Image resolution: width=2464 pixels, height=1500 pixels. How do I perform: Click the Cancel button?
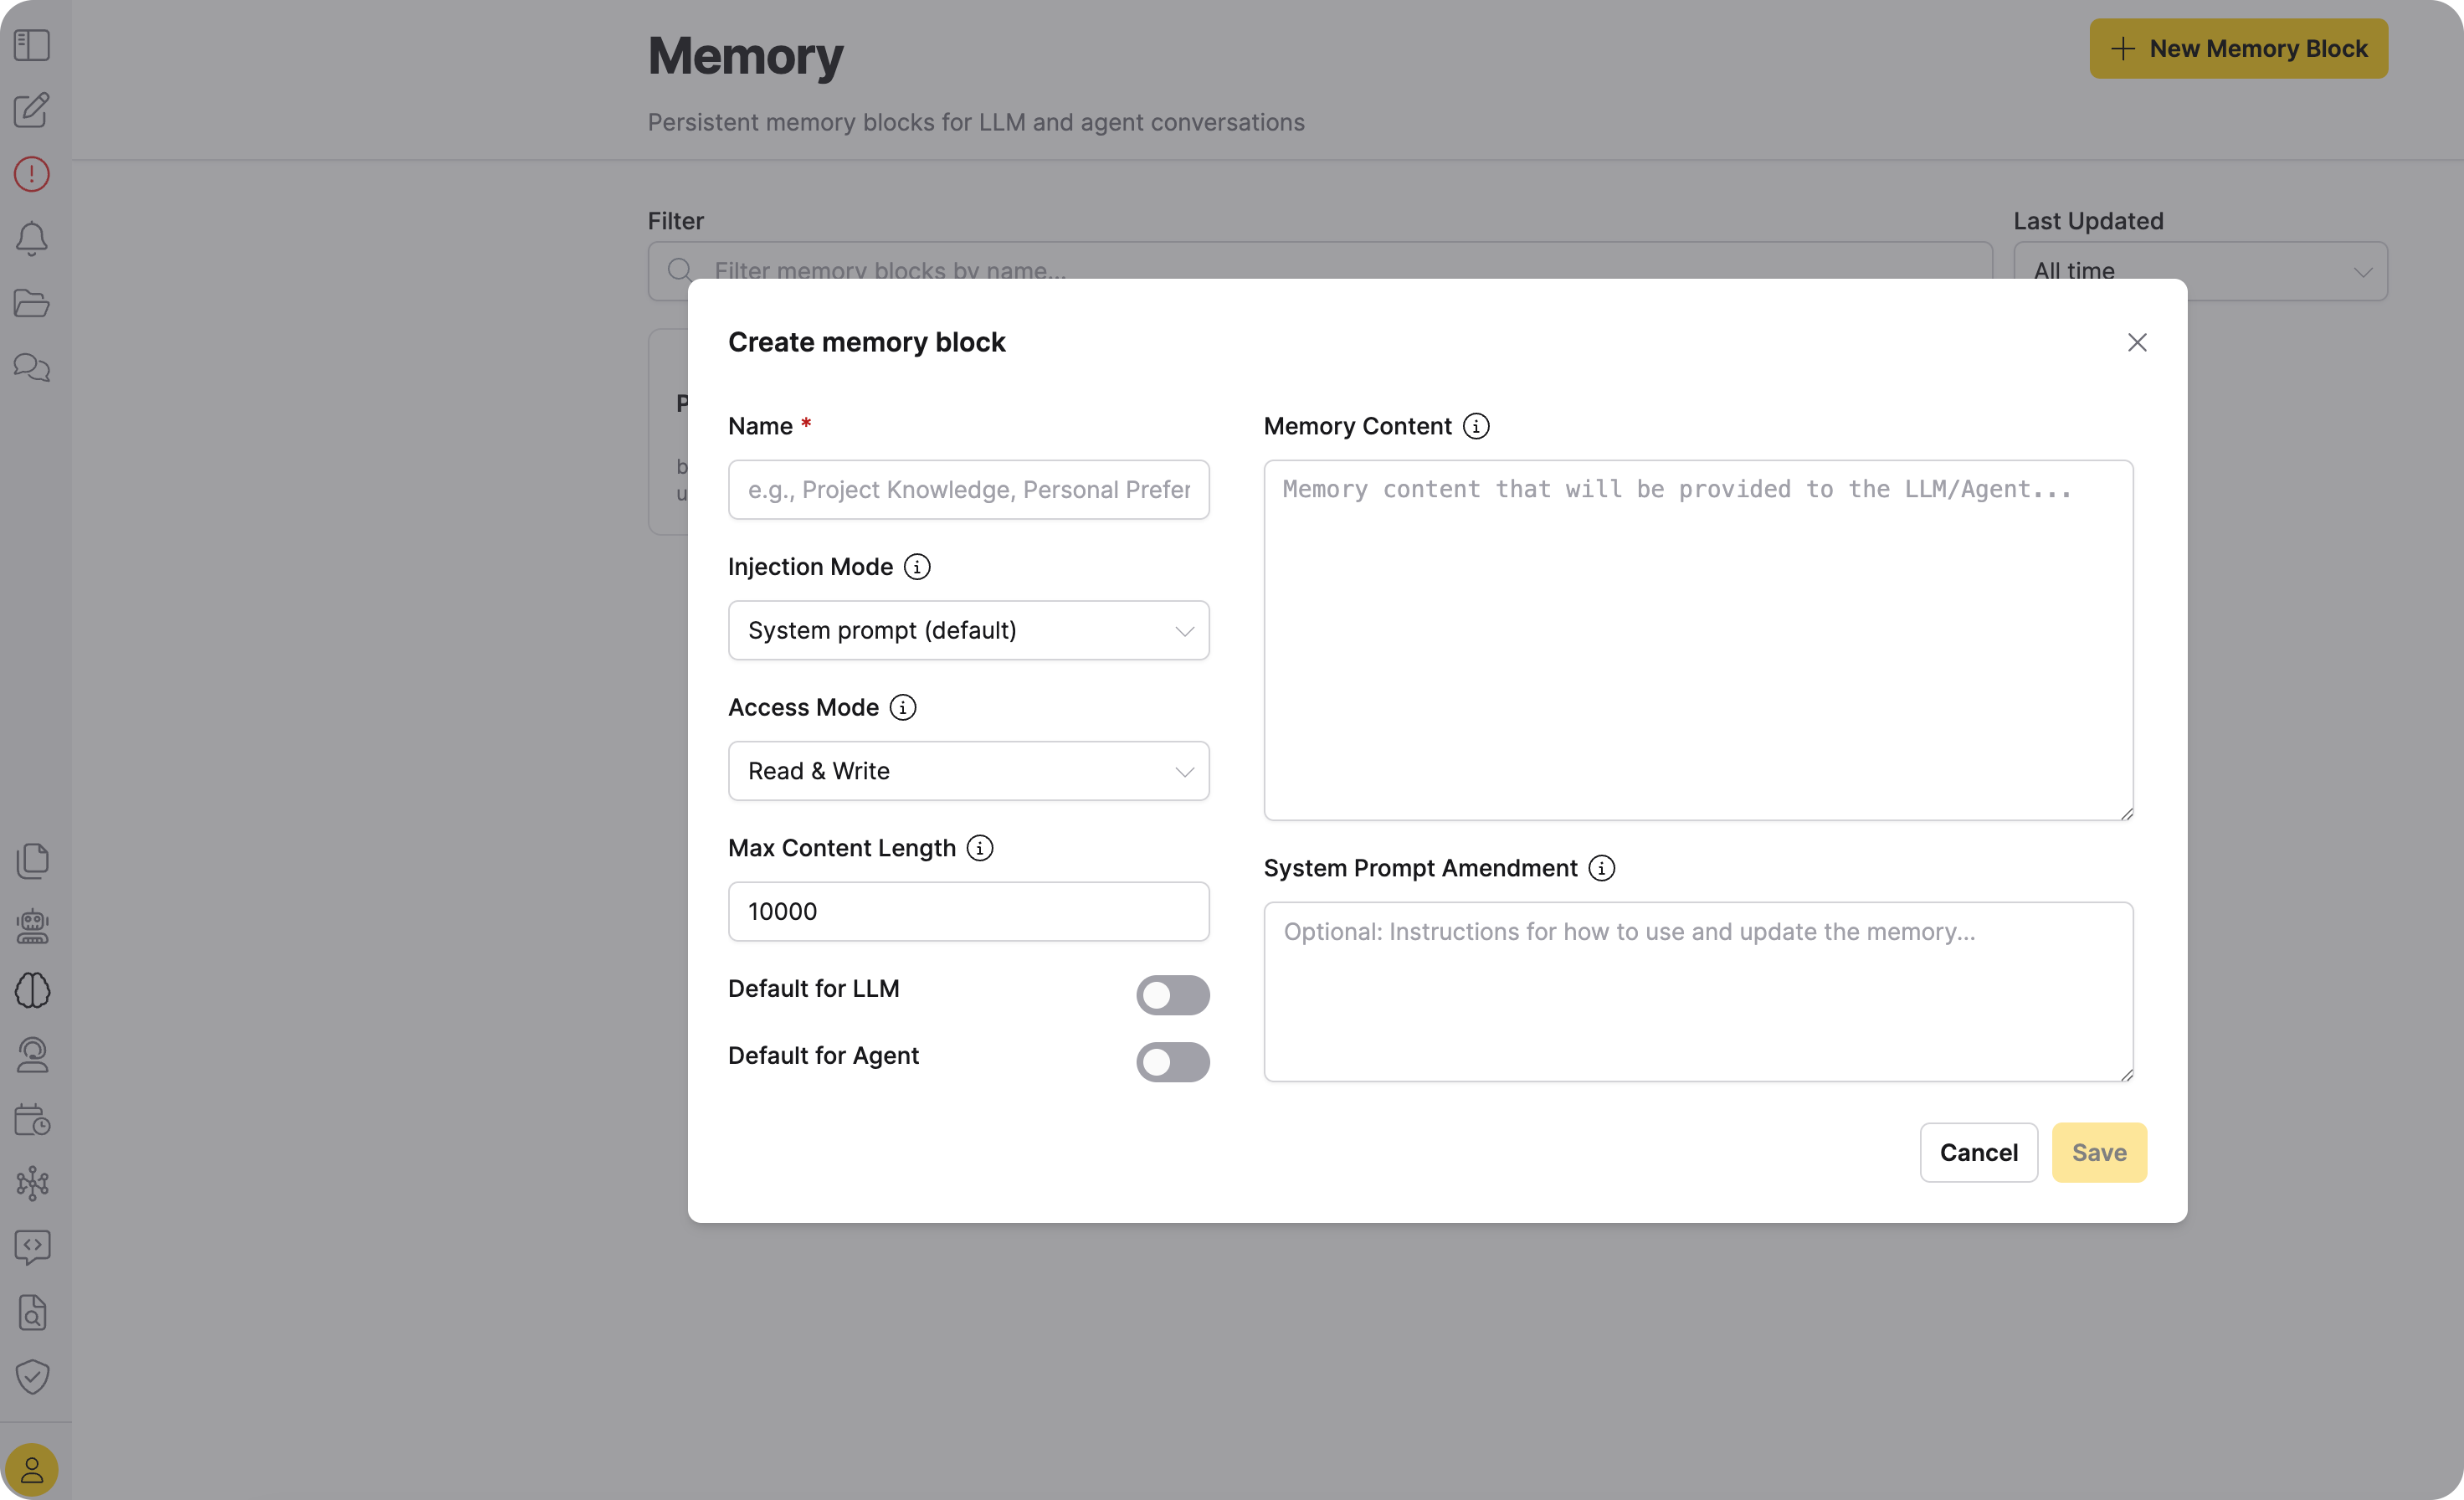[x=1978, y=1152]
